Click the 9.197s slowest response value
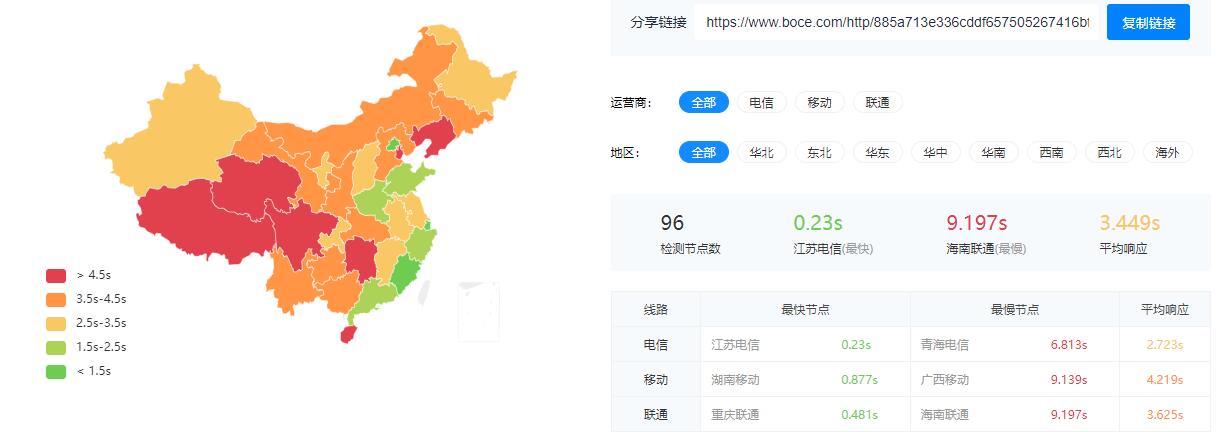1224x432 pixels. tap(976, 223)
